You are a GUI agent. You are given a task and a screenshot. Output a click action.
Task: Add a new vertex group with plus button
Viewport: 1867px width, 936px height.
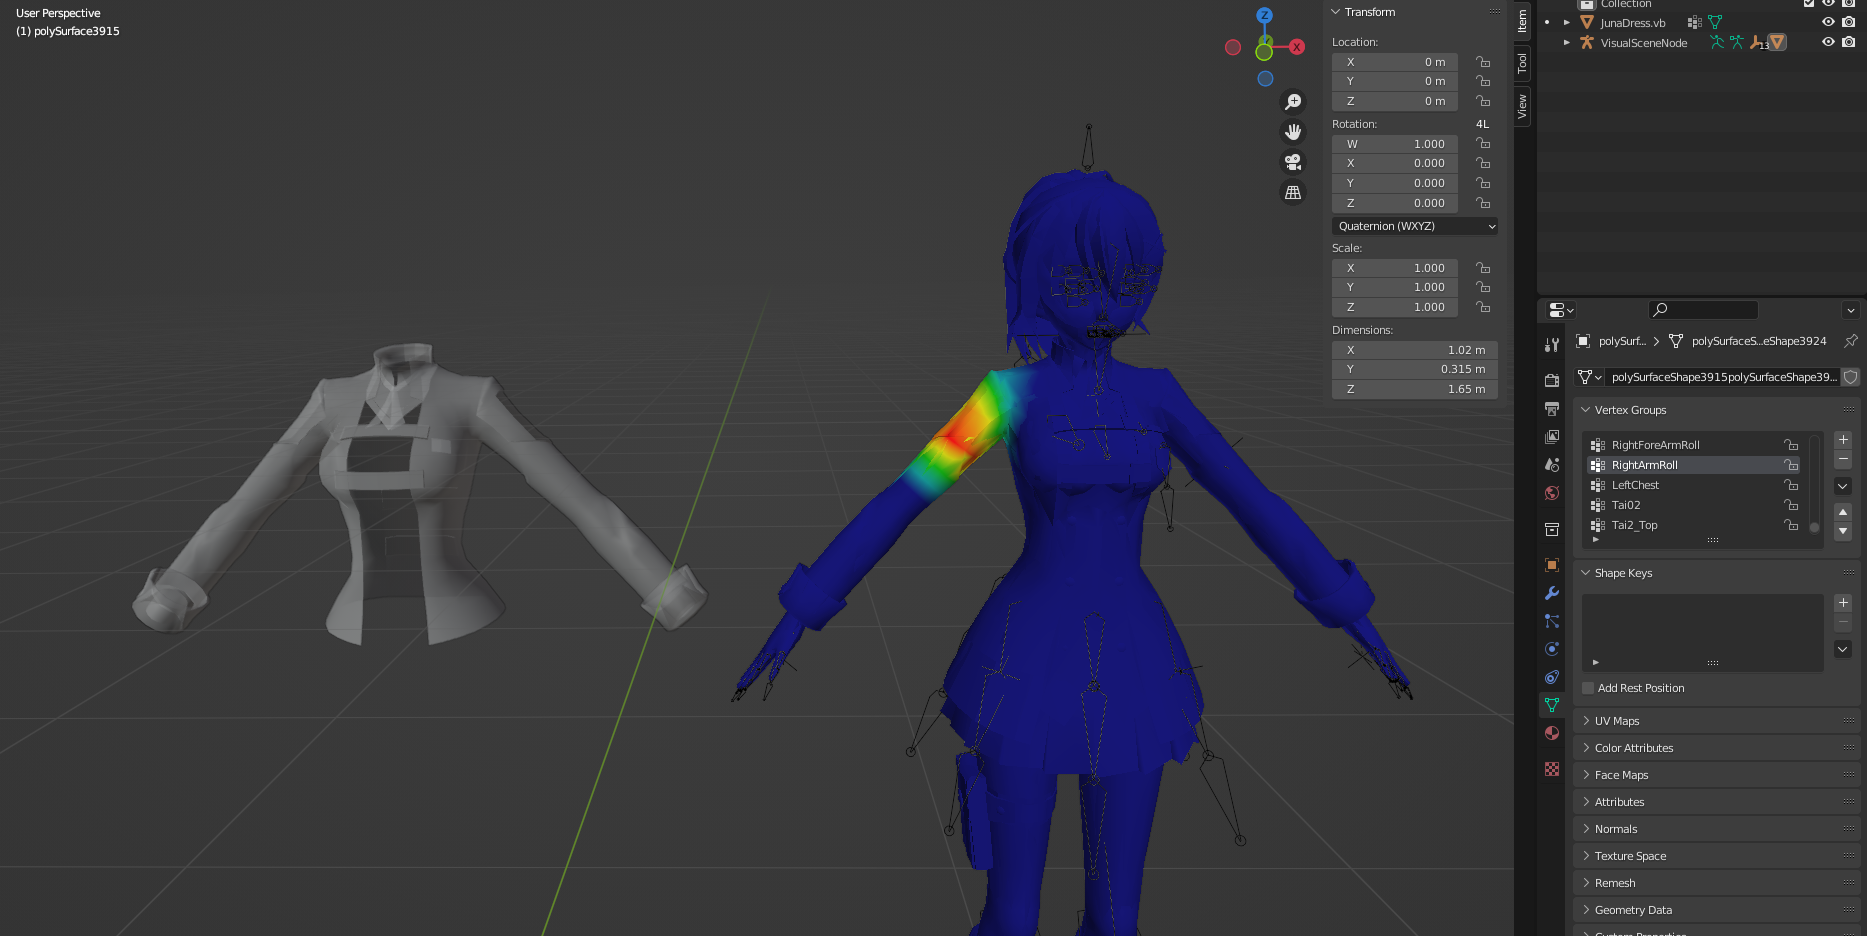coord(1843,440)
